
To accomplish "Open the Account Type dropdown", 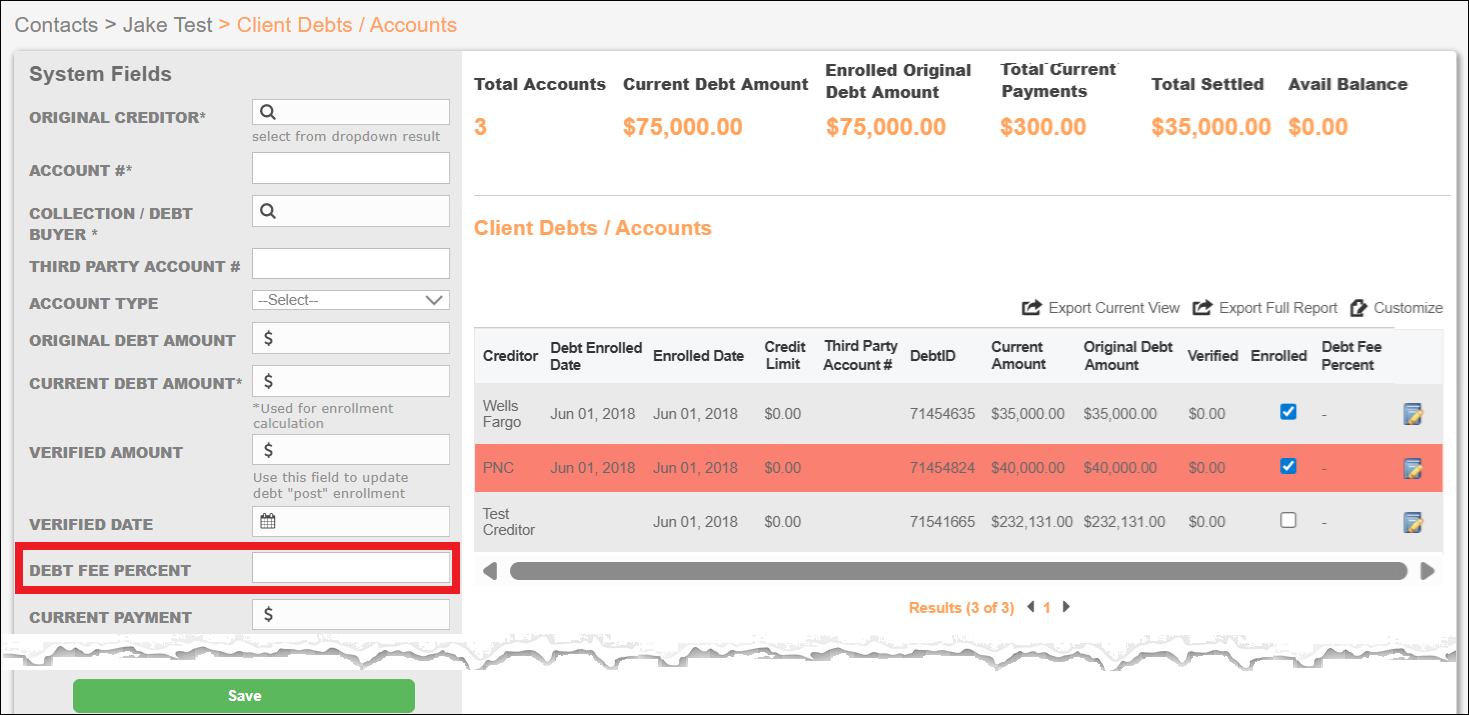I will (x=351, y=300).
